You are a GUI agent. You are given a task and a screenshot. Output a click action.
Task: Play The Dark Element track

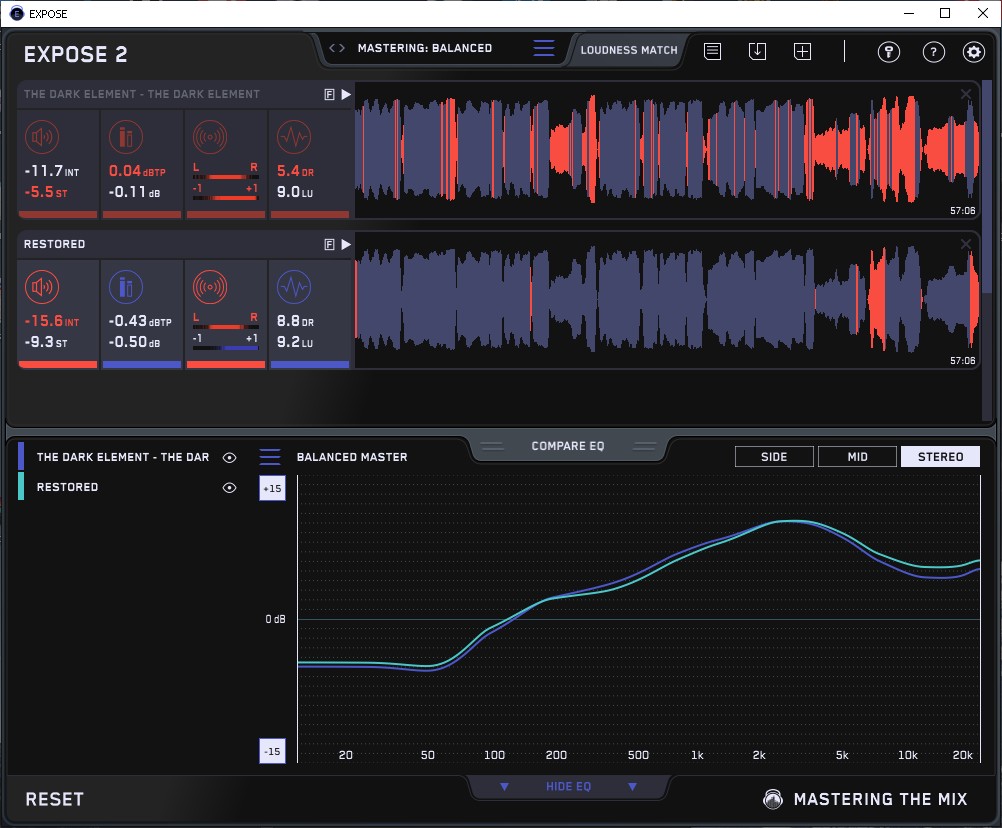[346, 95]
